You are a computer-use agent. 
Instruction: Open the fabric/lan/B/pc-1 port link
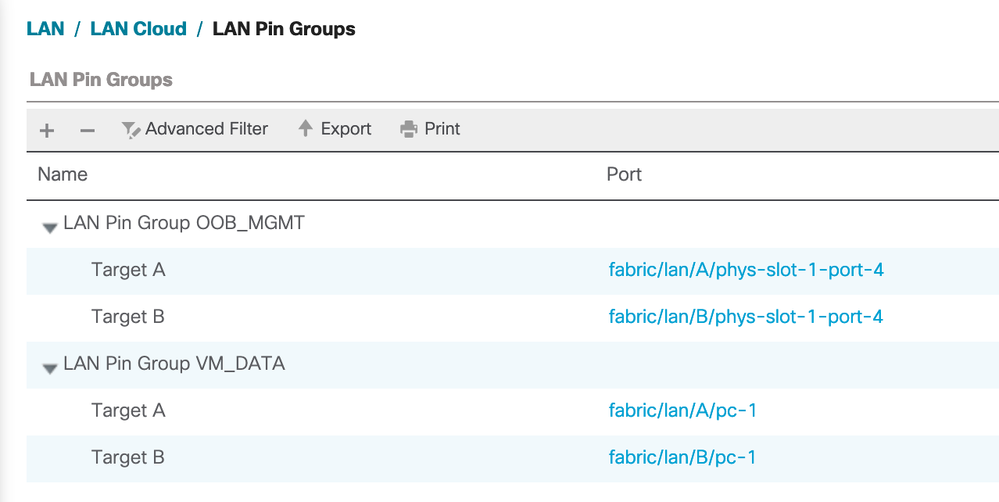click(682, 458)
